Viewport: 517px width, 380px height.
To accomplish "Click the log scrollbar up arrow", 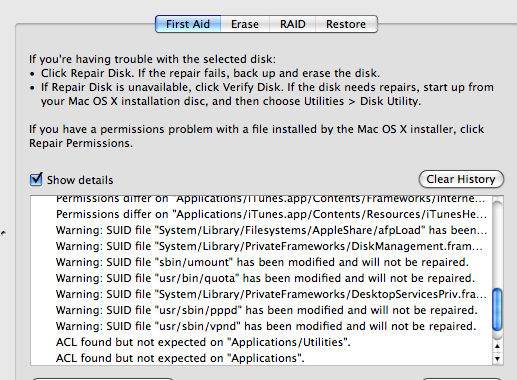I will pyautogui.click(x=497, y=347).
